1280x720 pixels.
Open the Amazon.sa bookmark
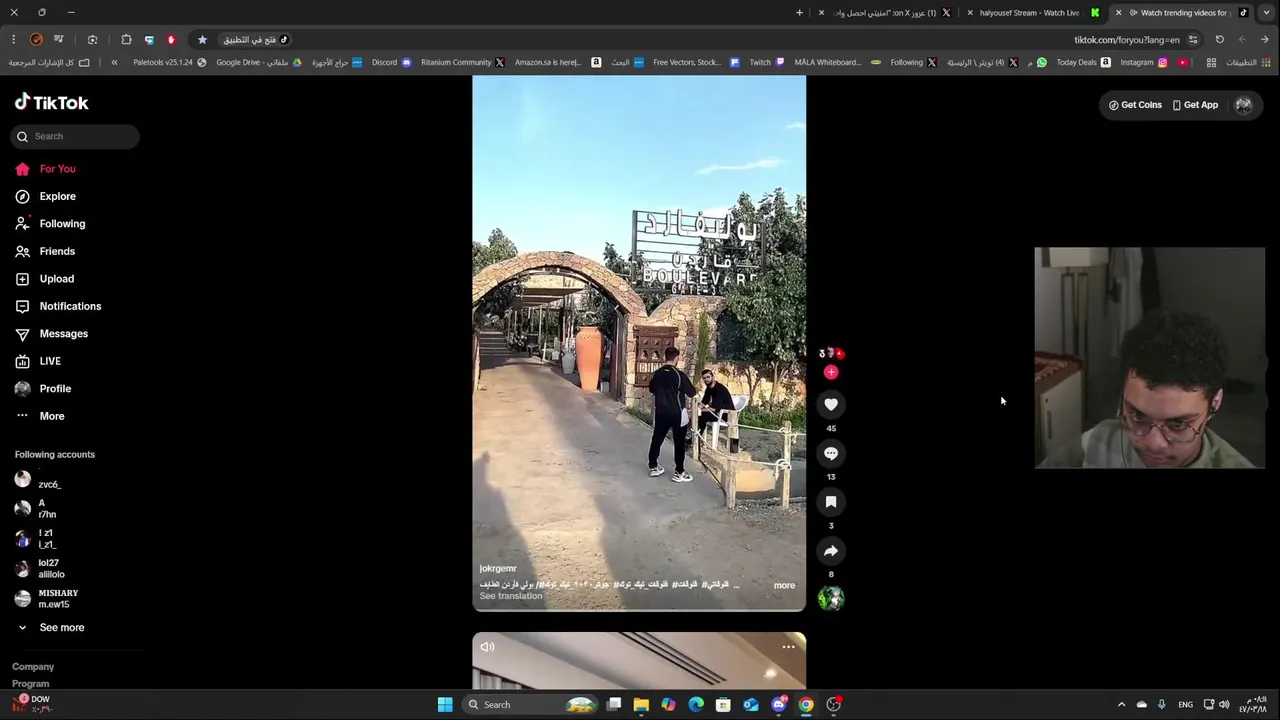tap(558, 62)
